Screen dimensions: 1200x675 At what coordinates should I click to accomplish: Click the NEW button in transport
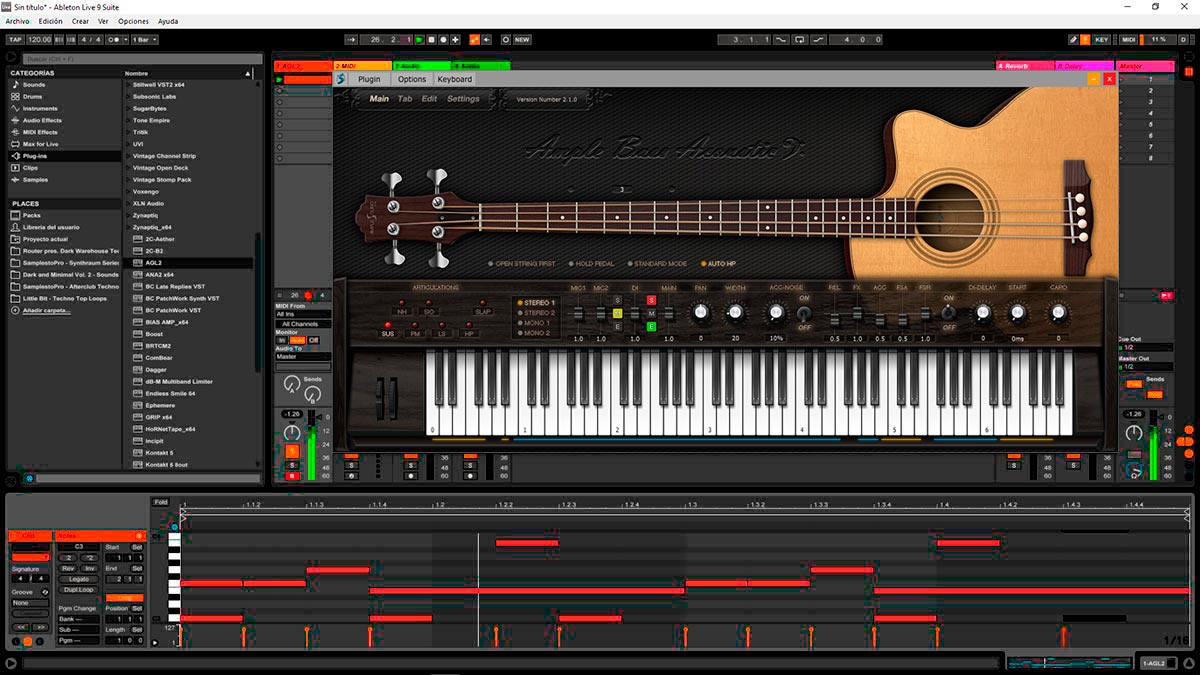(x=523, y=39)
